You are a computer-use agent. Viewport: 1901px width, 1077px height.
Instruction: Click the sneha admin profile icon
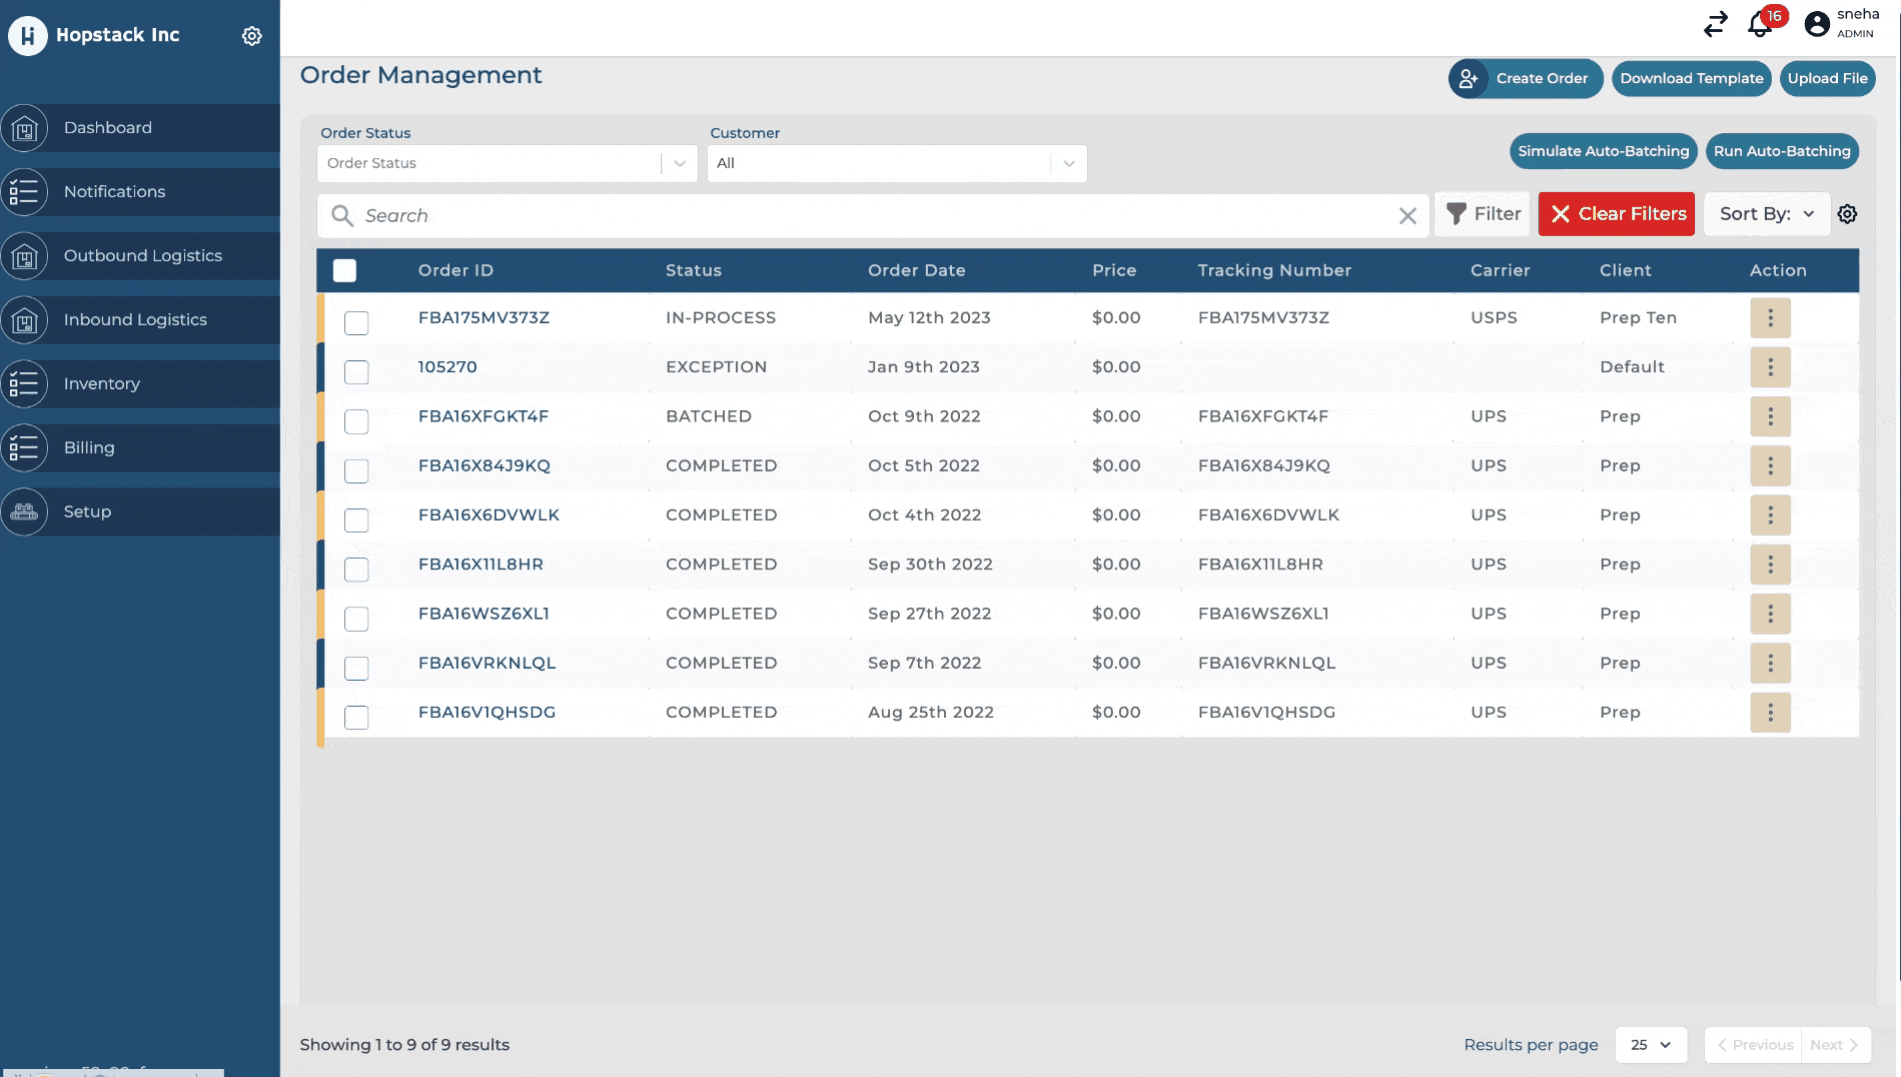click(1817, 24)
